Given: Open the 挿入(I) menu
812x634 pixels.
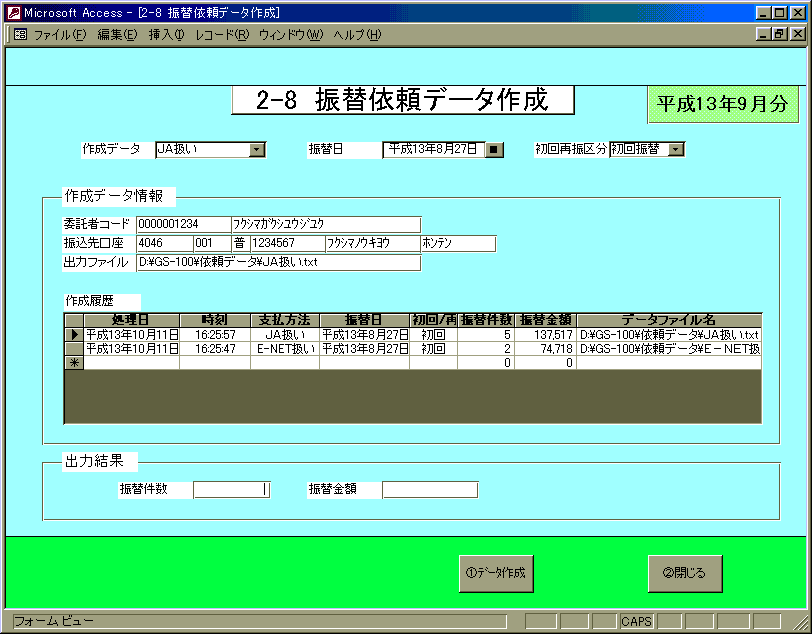Looking at the screenshot, I should pyautogui.click(x=166, y=35).
